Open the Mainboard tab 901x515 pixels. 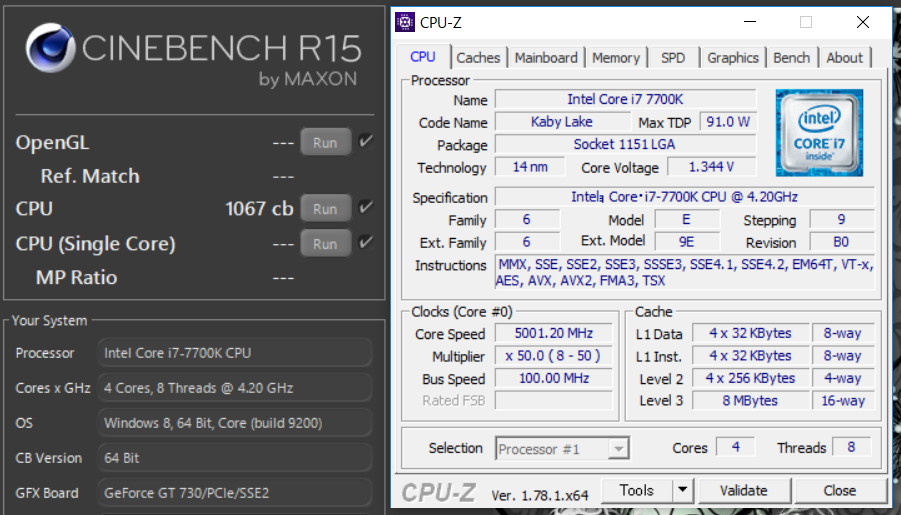coord(546,57)
